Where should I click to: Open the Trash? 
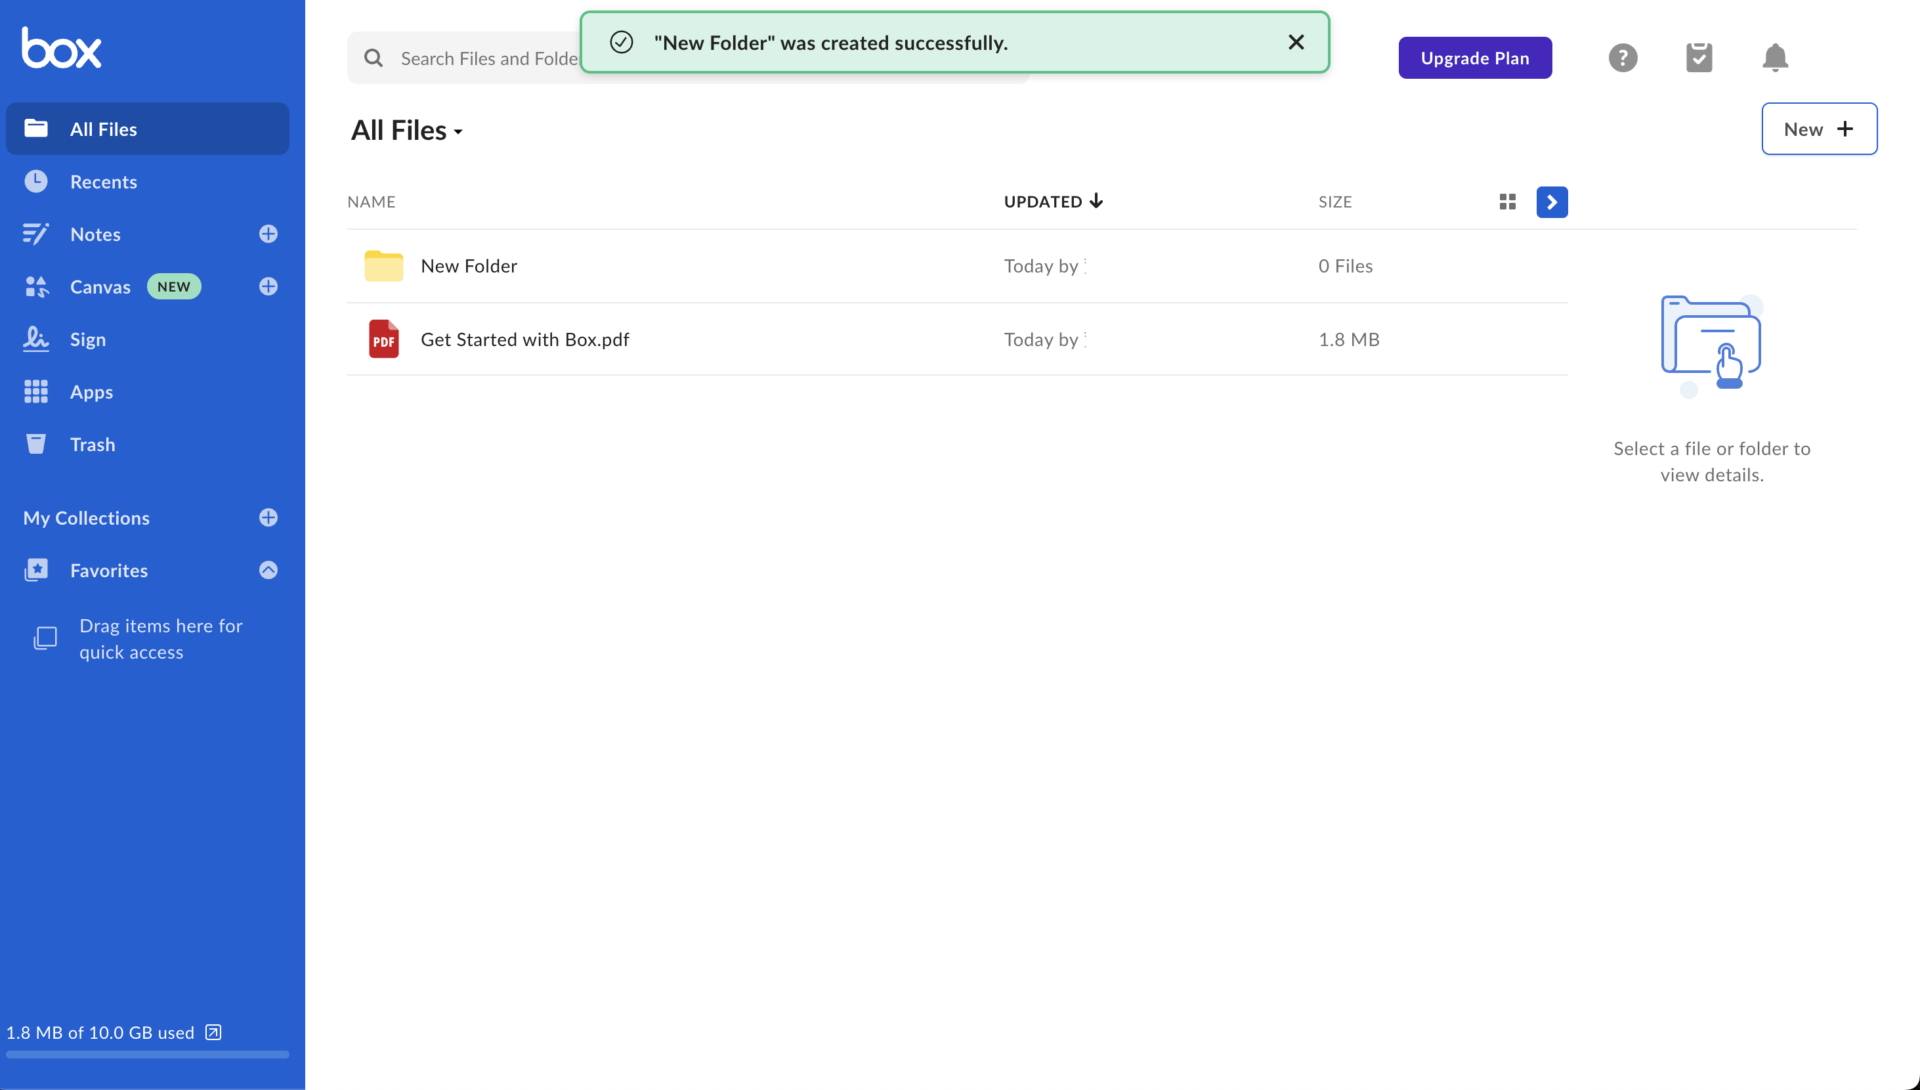92,444
